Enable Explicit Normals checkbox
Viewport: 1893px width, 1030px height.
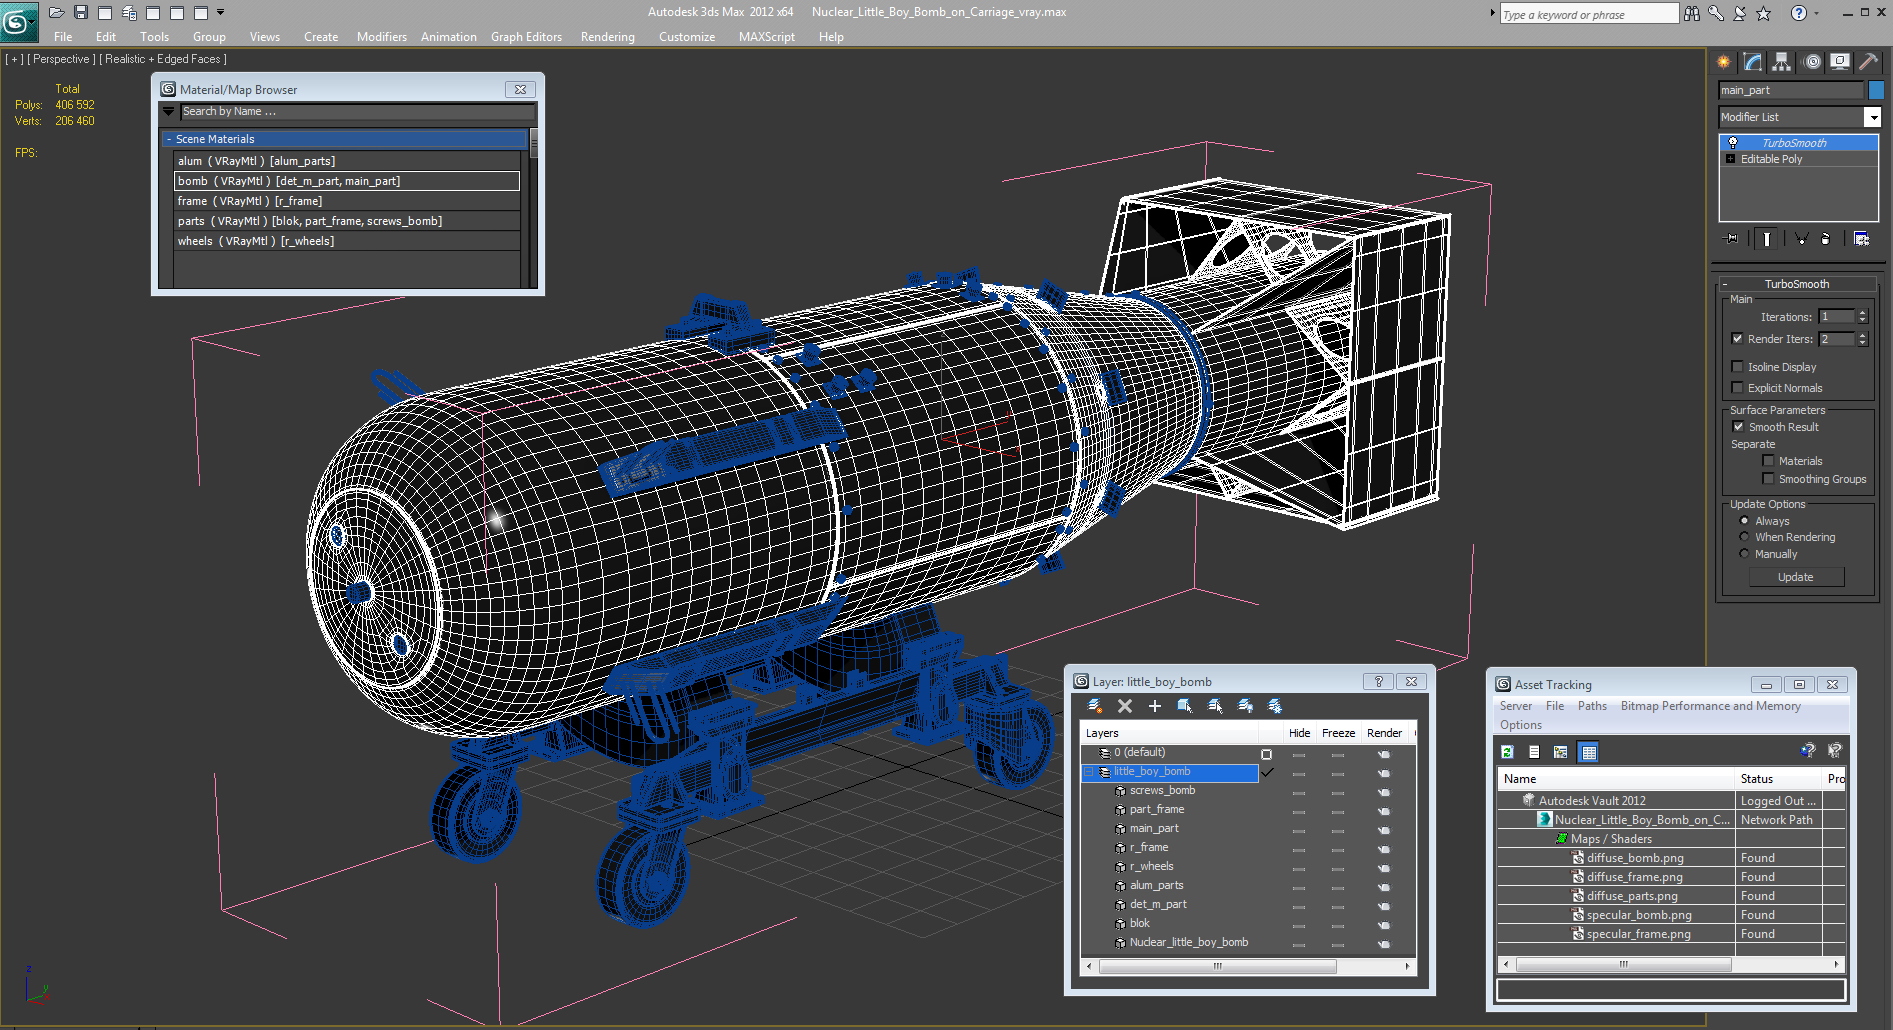click(x=1737, y=388)
